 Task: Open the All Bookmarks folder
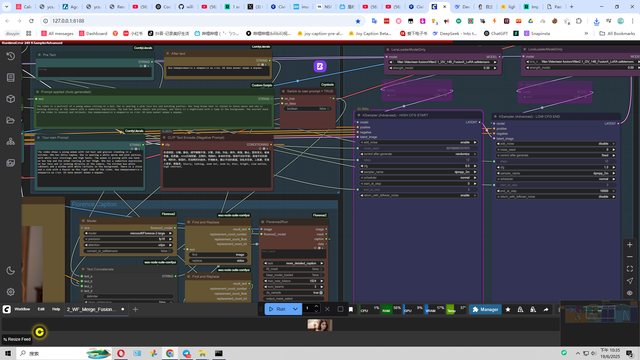click(617, 33)
